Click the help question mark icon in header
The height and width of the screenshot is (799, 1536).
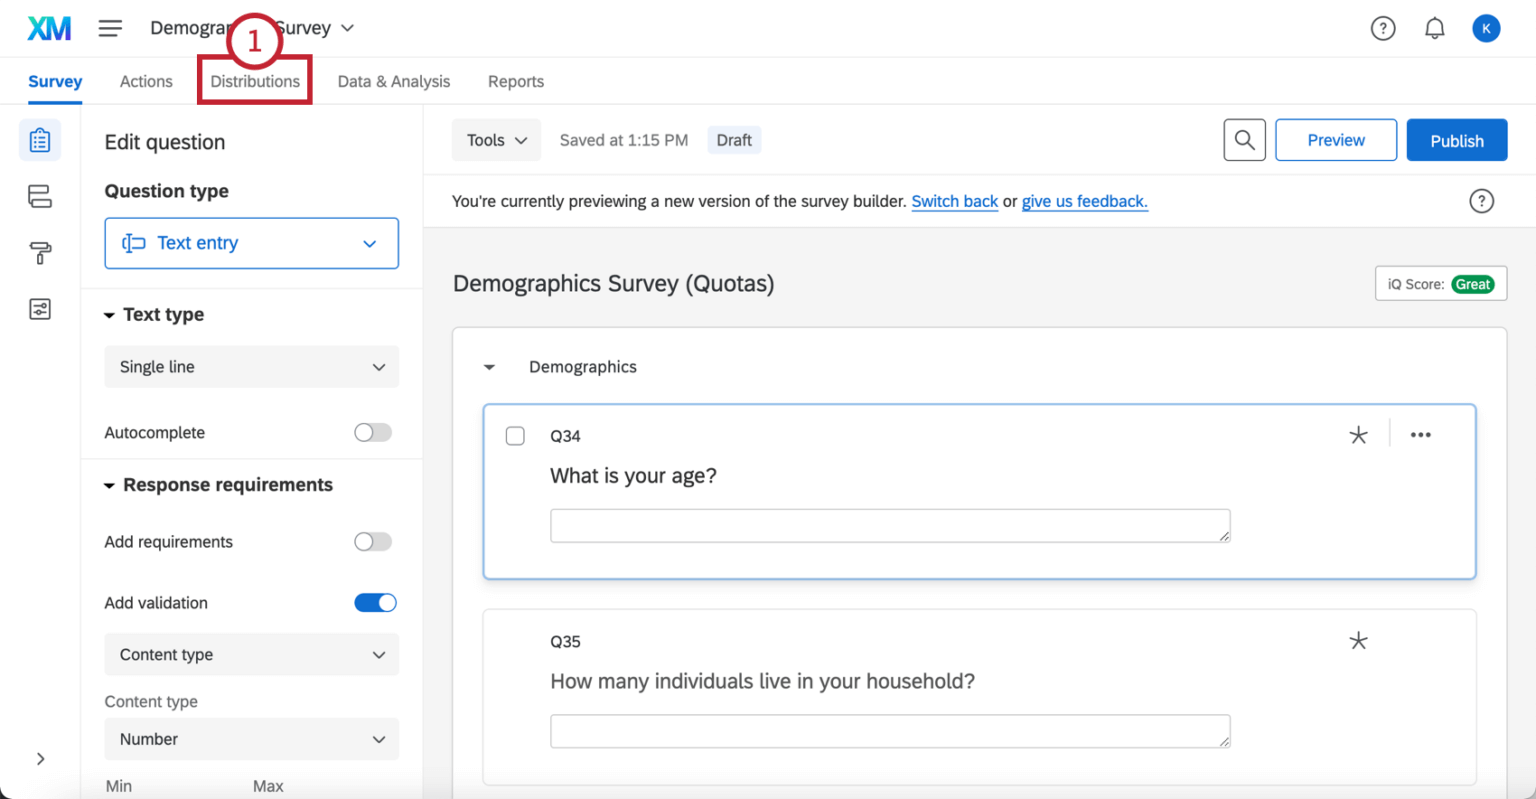pos(1382,28)
